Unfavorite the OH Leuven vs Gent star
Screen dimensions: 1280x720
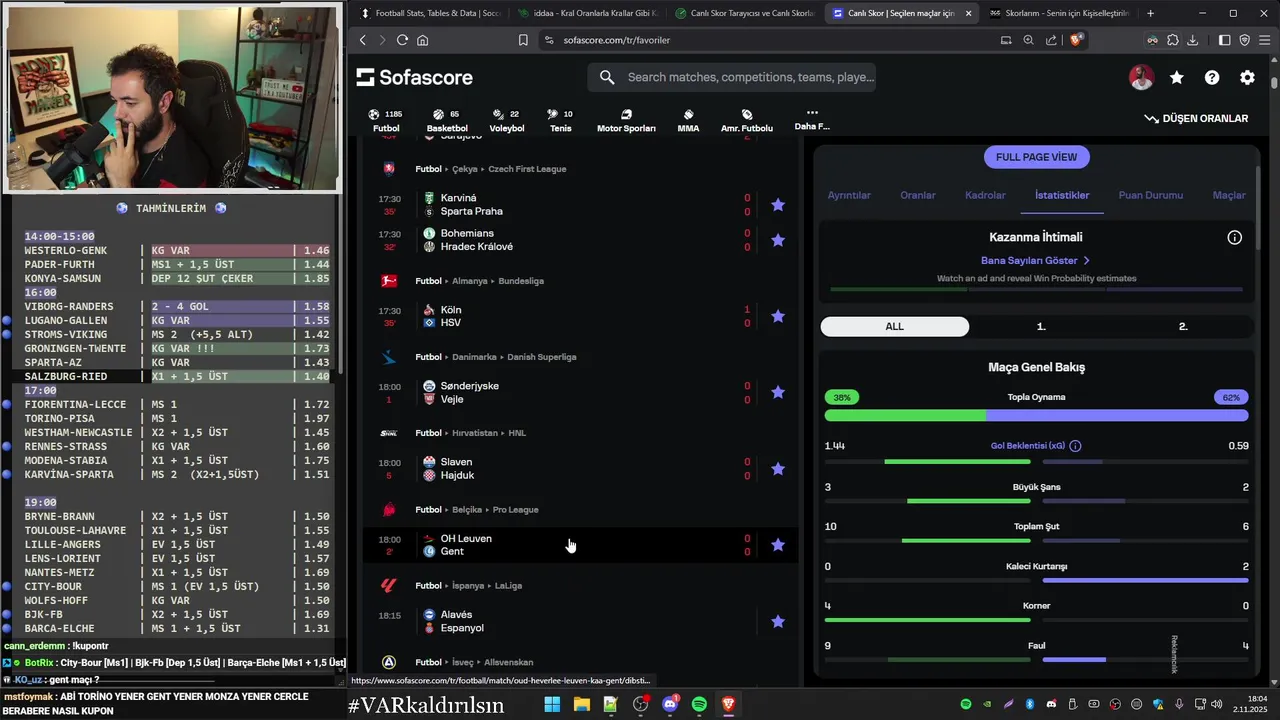[778, 545]
